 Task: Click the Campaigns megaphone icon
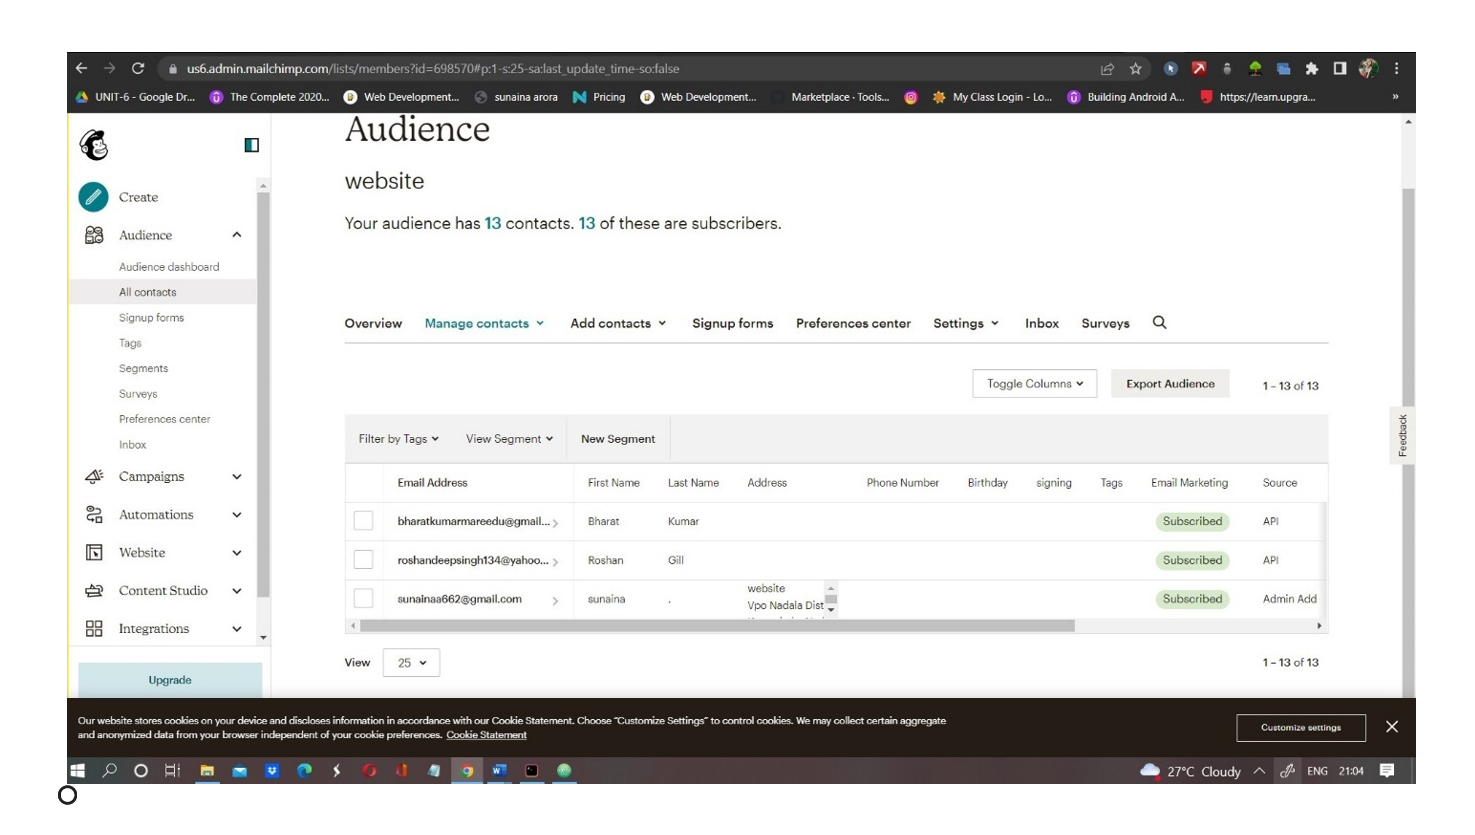click(94, 477)
